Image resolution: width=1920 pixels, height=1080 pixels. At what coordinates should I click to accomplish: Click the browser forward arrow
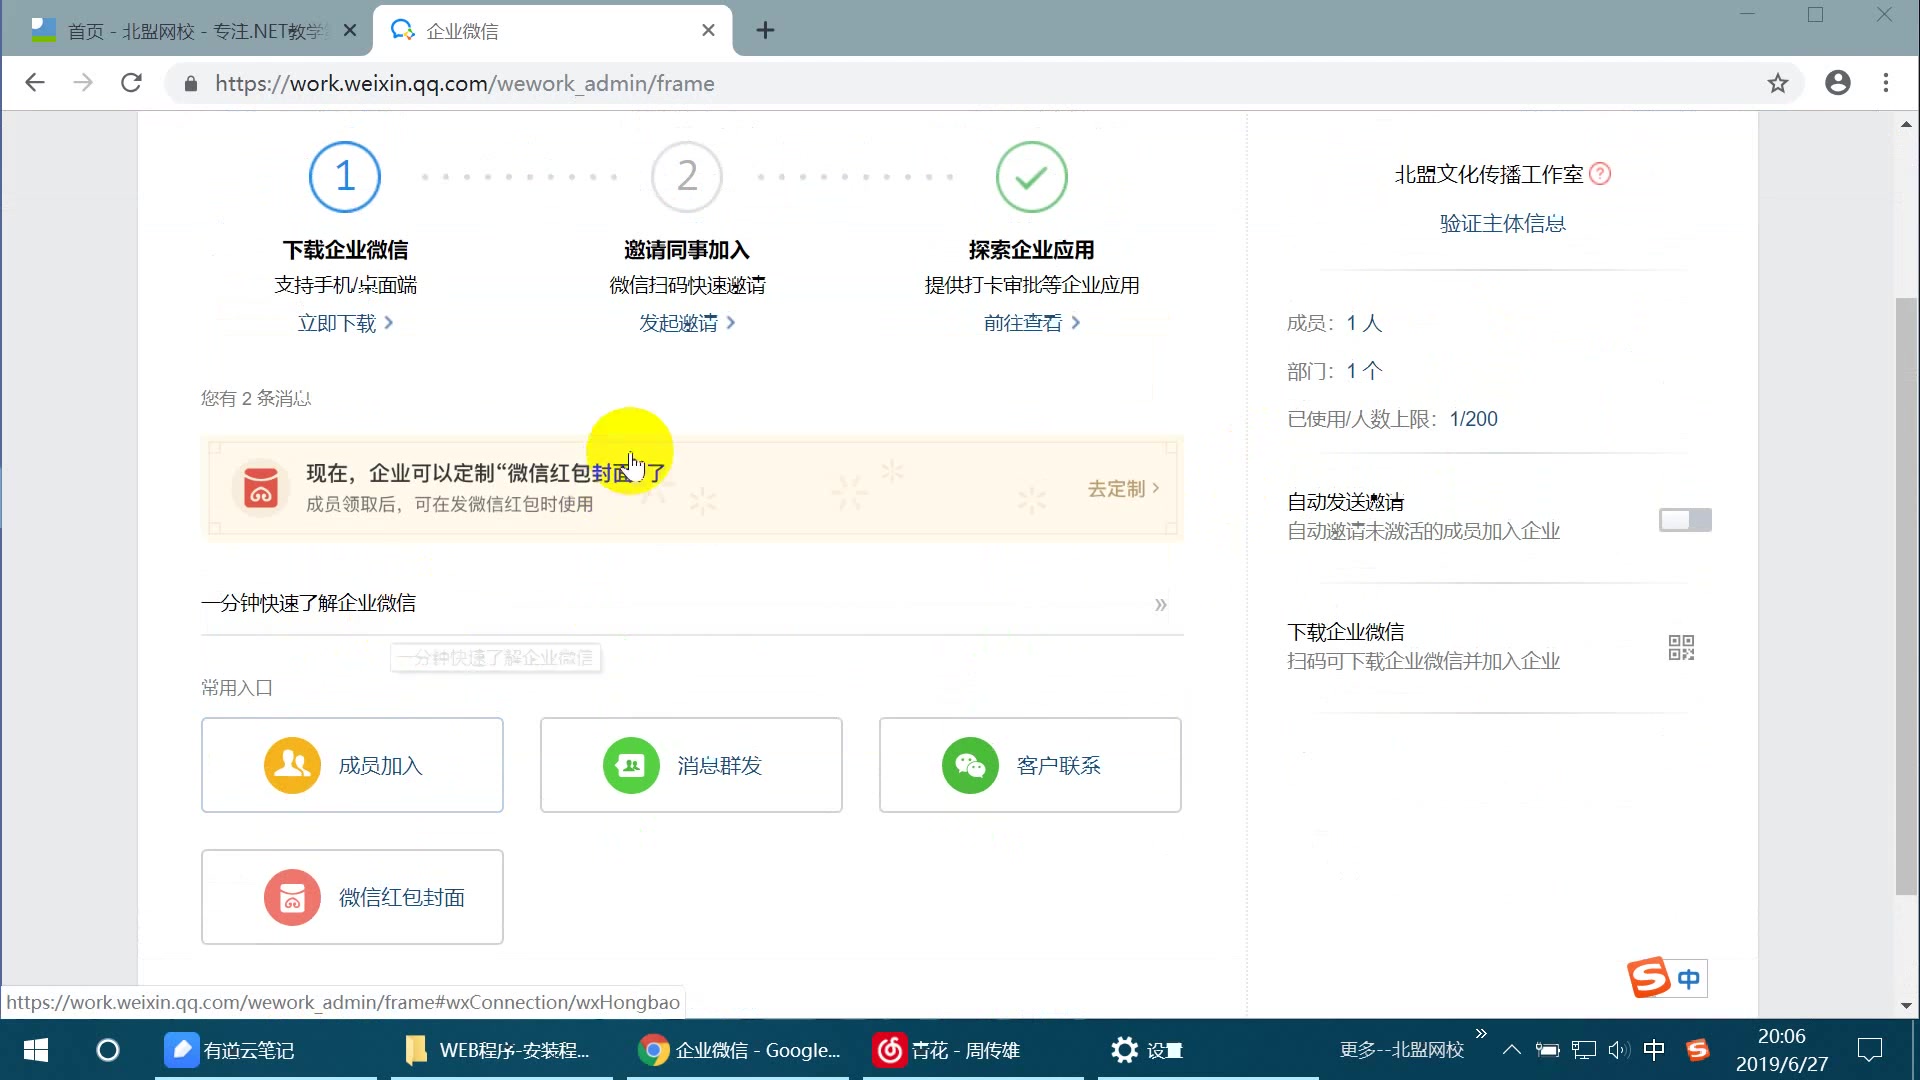83,83
